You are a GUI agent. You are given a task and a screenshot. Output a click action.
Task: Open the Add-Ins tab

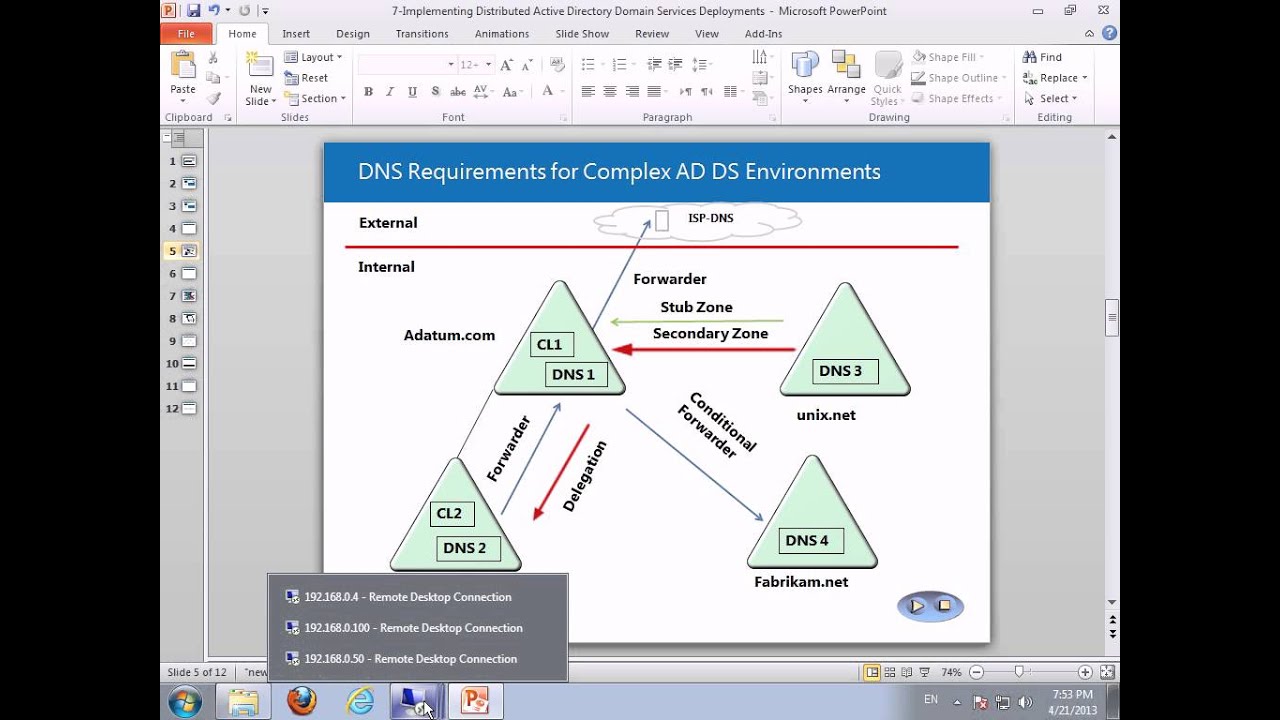coord(764,33)
